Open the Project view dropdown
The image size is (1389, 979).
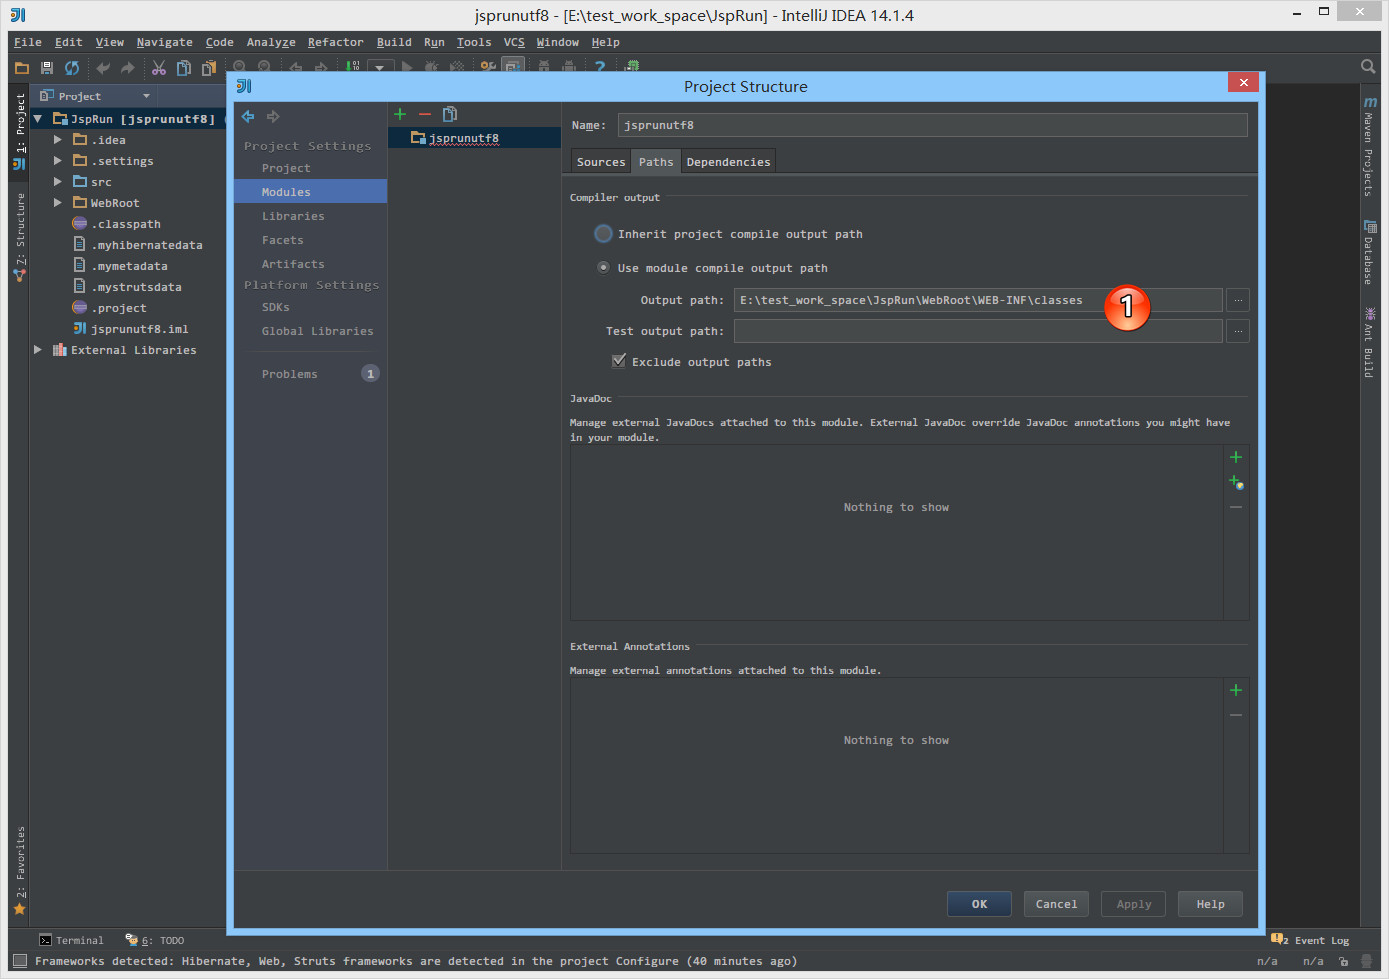[x=146, y=96]
